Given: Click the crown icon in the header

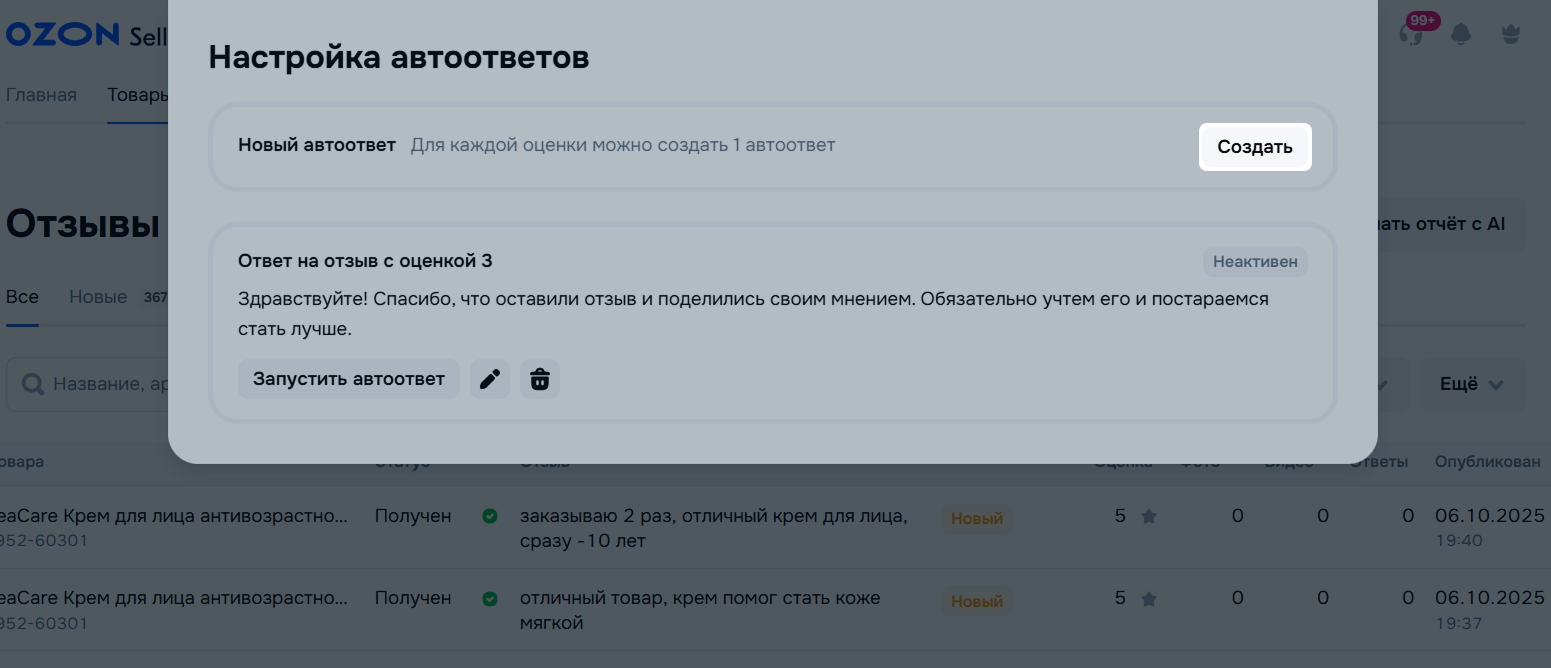Looking at the screenshot, I should [x=1511, y=35].
